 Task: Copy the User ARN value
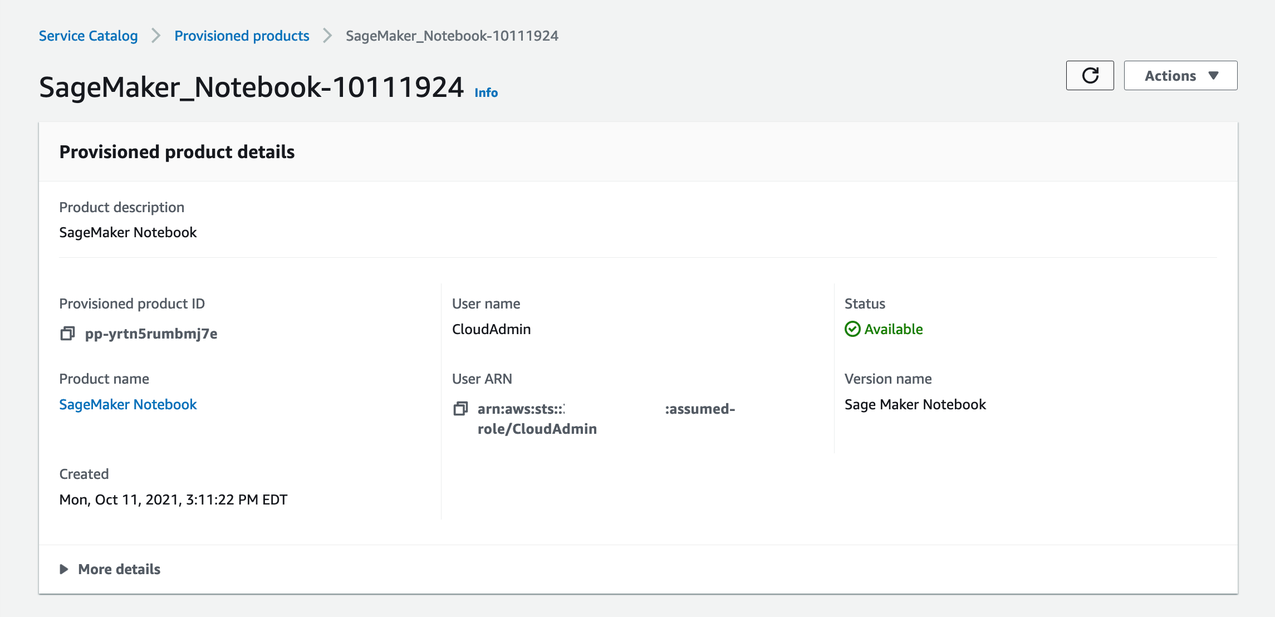click(x=460, y=409)
